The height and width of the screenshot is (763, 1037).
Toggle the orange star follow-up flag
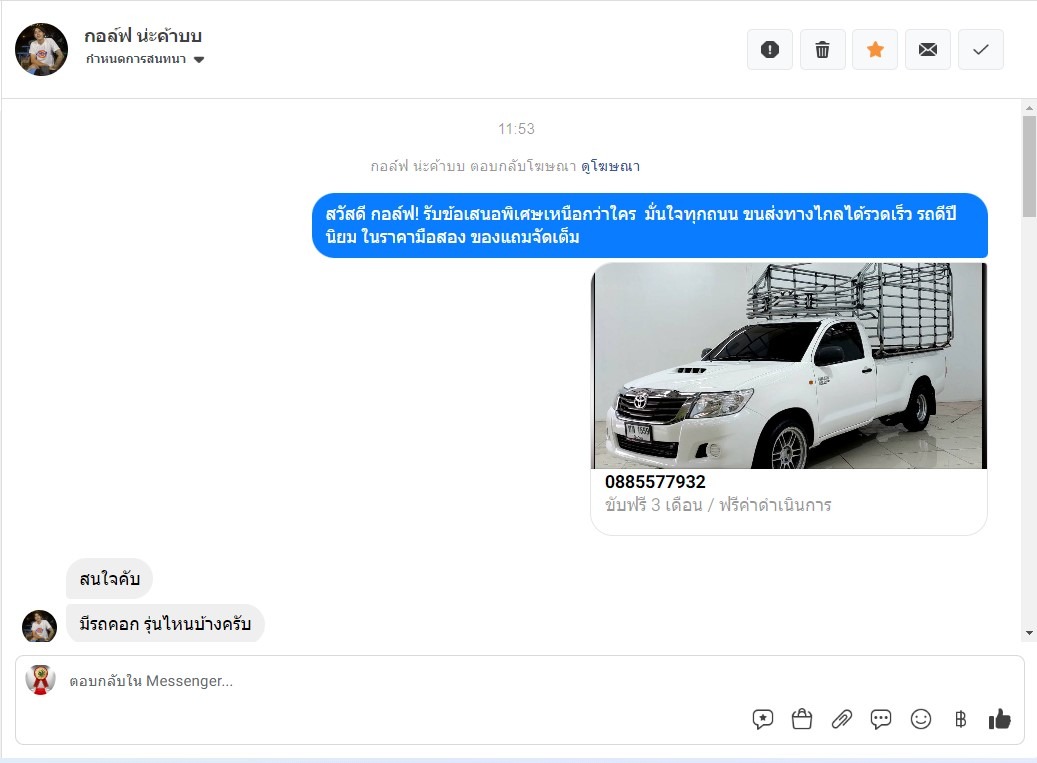[x=875, y=50]
